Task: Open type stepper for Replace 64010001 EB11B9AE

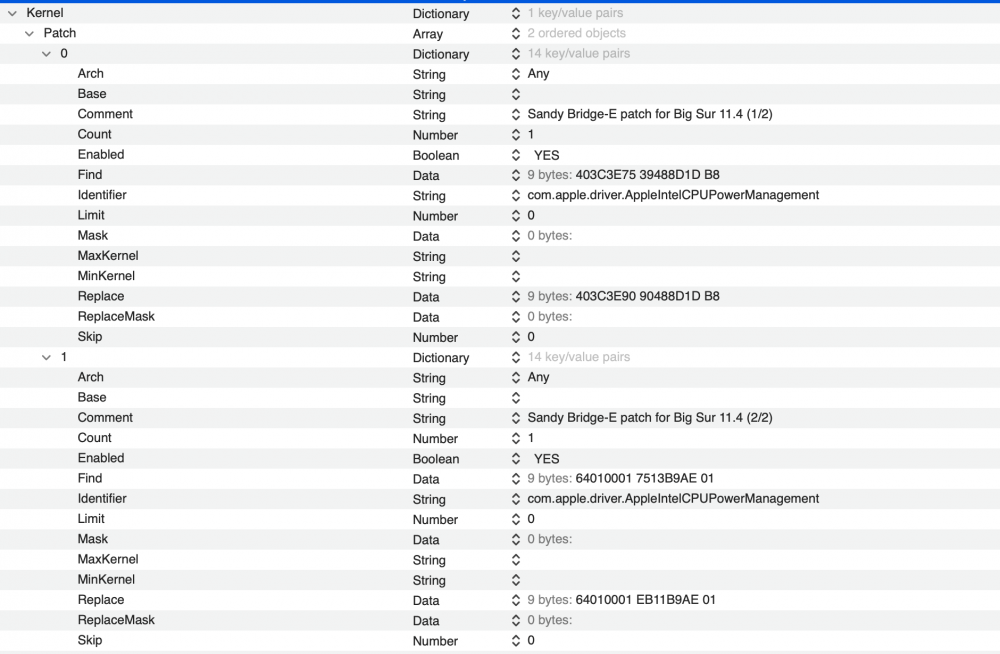Action: point(516,600)
